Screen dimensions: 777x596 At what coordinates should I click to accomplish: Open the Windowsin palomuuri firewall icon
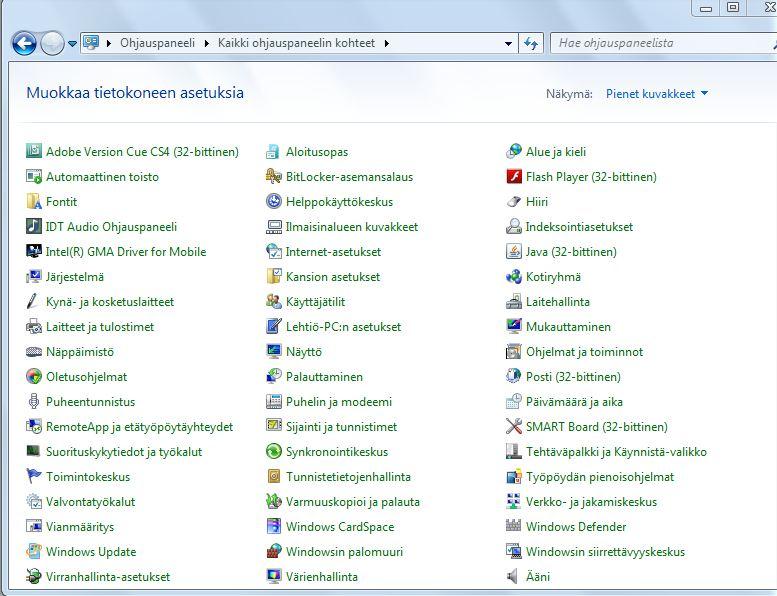(274, 551)
